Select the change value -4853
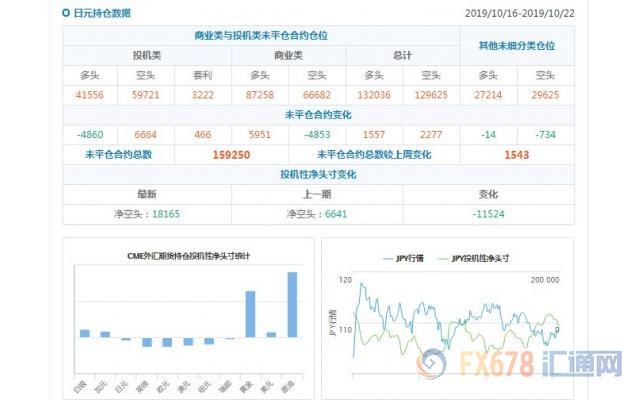Screen dimensions: 640x400 [317, 135]
